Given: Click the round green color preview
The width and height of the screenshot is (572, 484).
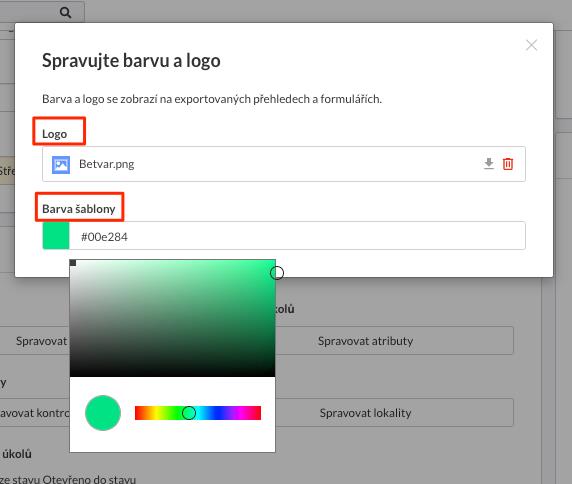Looking at the screenshot, I should (103, 413).
